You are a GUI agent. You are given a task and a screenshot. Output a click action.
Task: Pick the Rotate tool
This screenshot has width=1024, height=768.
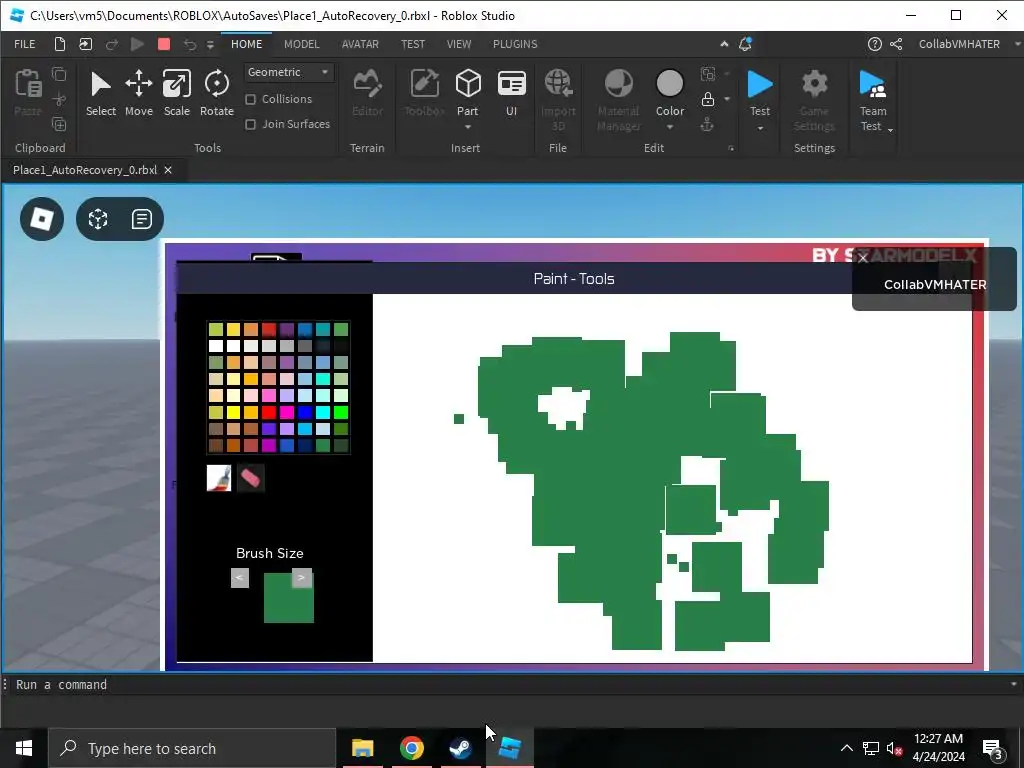pyautogui.click(x=217, y=93)
